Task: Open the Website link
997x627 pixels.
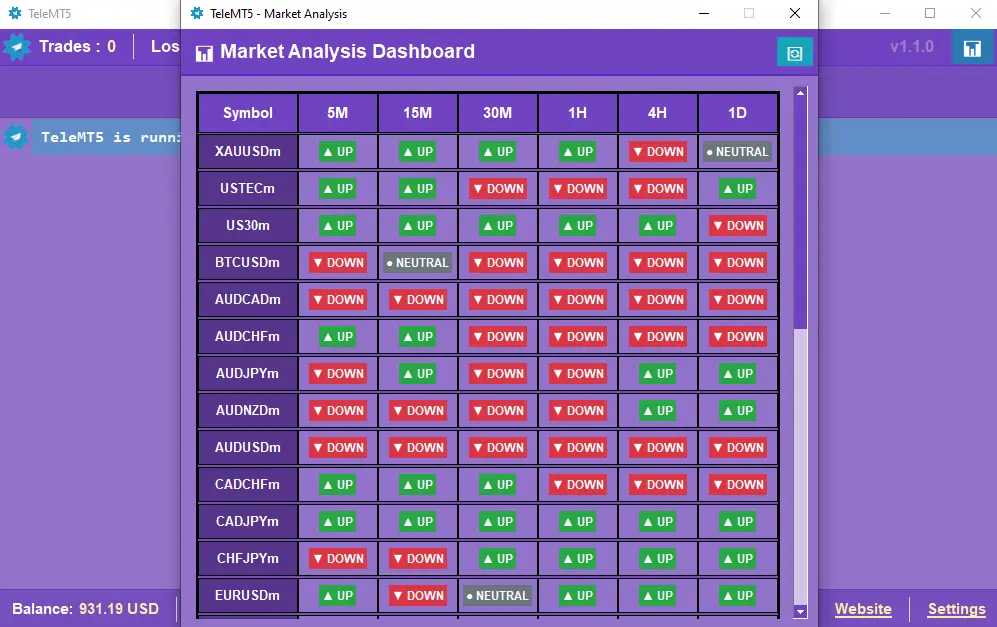Action: pyautogui.click(x=863, y=609)
